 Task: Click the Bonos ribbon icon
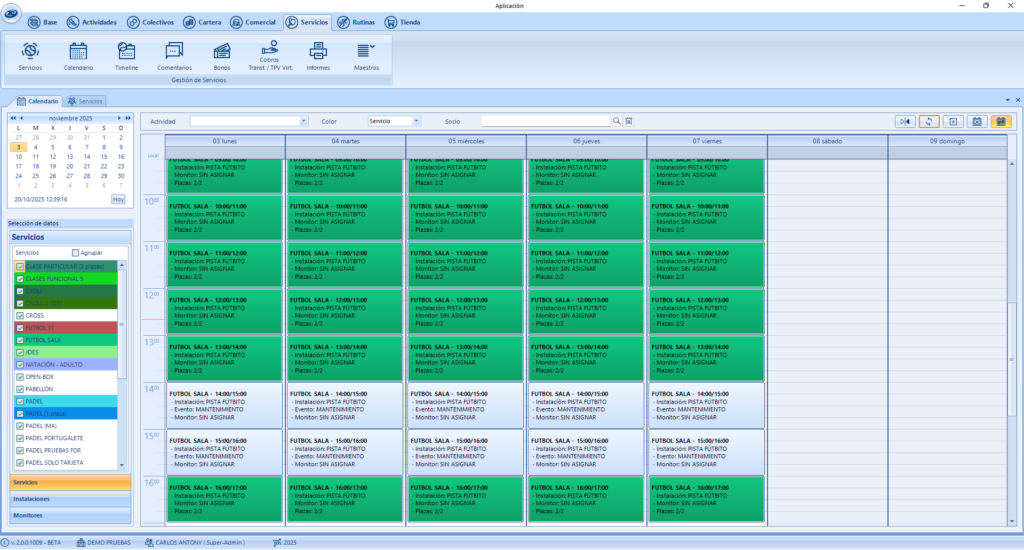[x=222, y=54]
